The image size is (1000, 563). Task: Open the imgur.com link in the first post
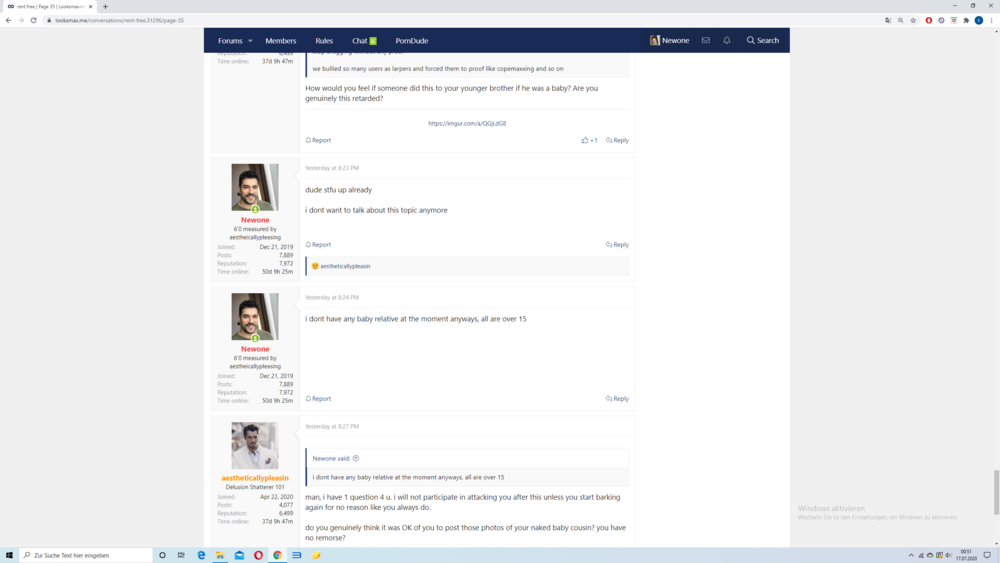click(x=467, y=124)
